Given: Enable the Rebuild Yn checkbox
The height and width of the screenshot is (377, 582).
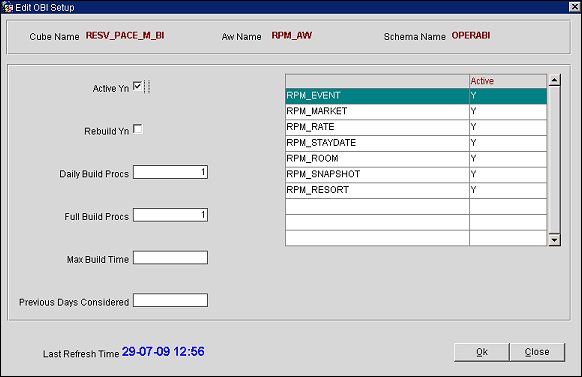Looking at the screenshot, I should pos(137,129).
